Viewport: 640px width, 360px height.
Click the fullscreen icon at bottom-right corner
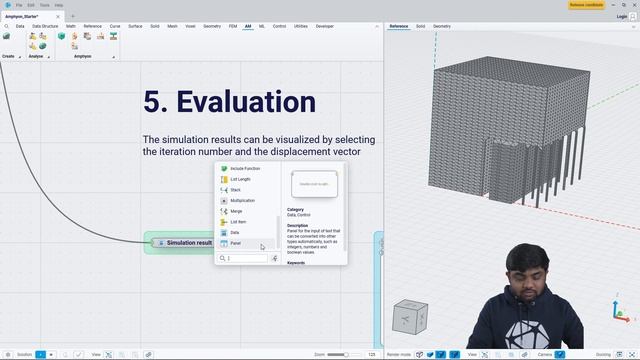(x=632, y=354)
